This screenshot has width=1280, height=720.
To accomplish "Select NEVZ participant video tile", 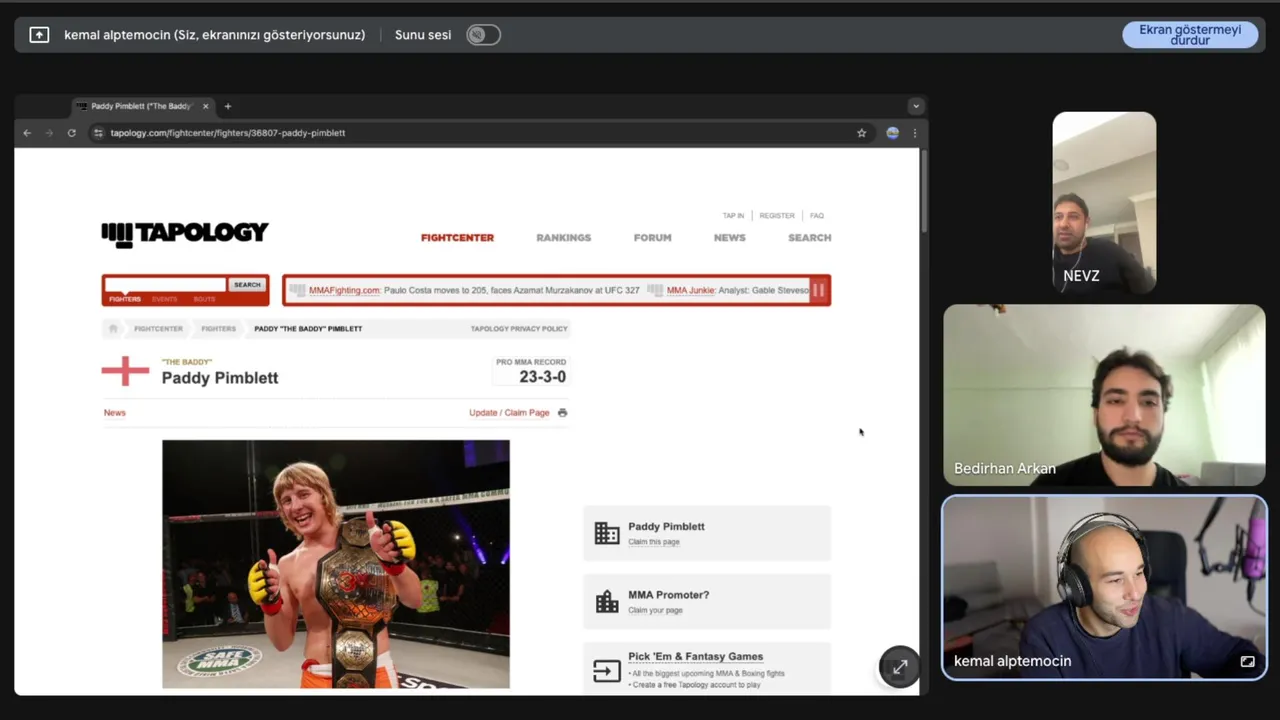I will (1104, 202).
